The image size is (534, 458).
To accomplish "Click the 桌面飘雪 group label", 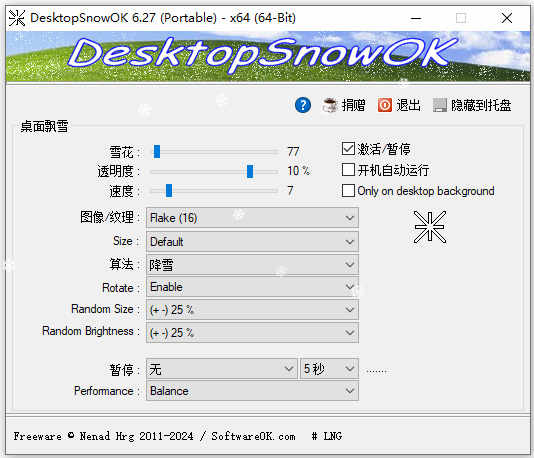I will 44,126.
